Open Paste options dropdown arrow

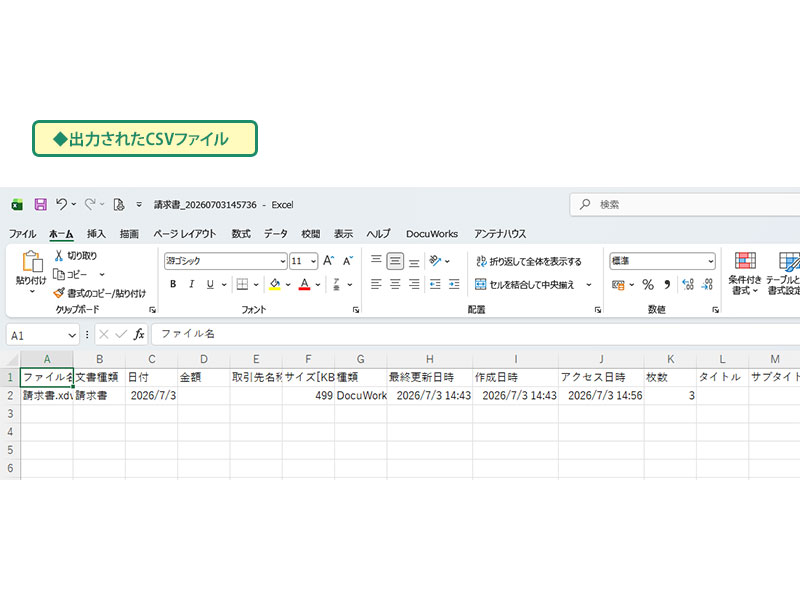32,291
